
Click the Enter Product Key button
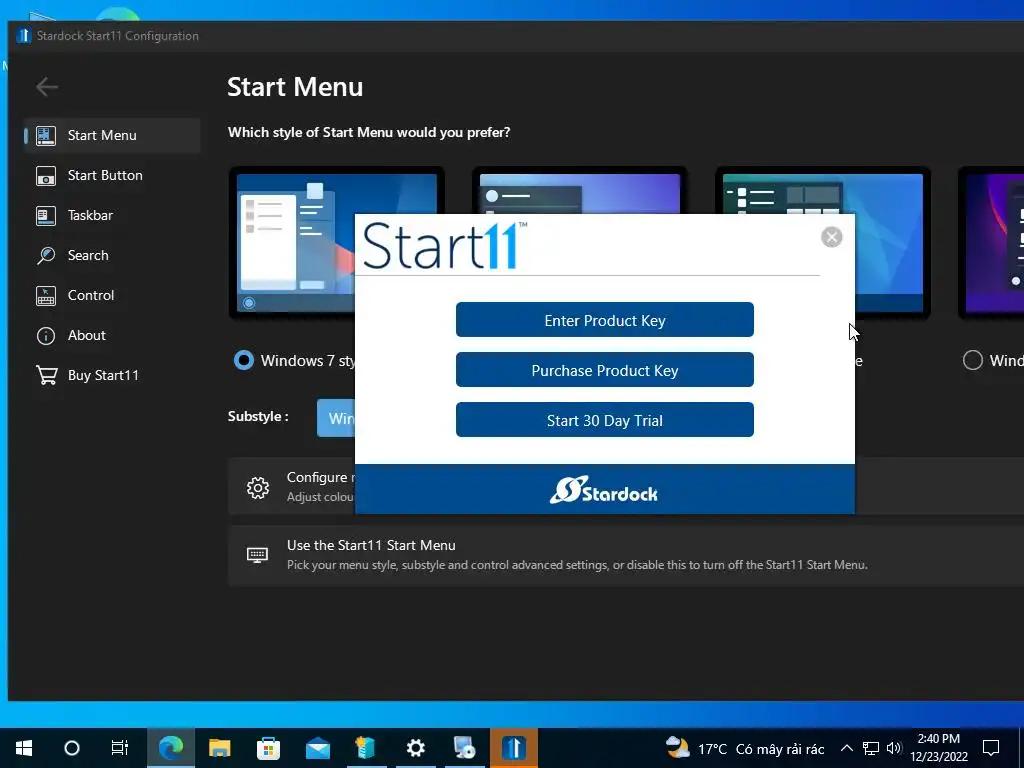point(605,320)
